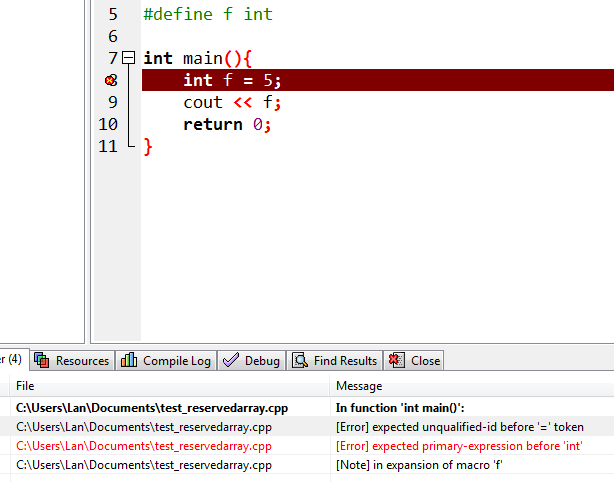Click the "cout << f;" code line
This screenshot has width=614, height=482.
click(x=232, y=103)
